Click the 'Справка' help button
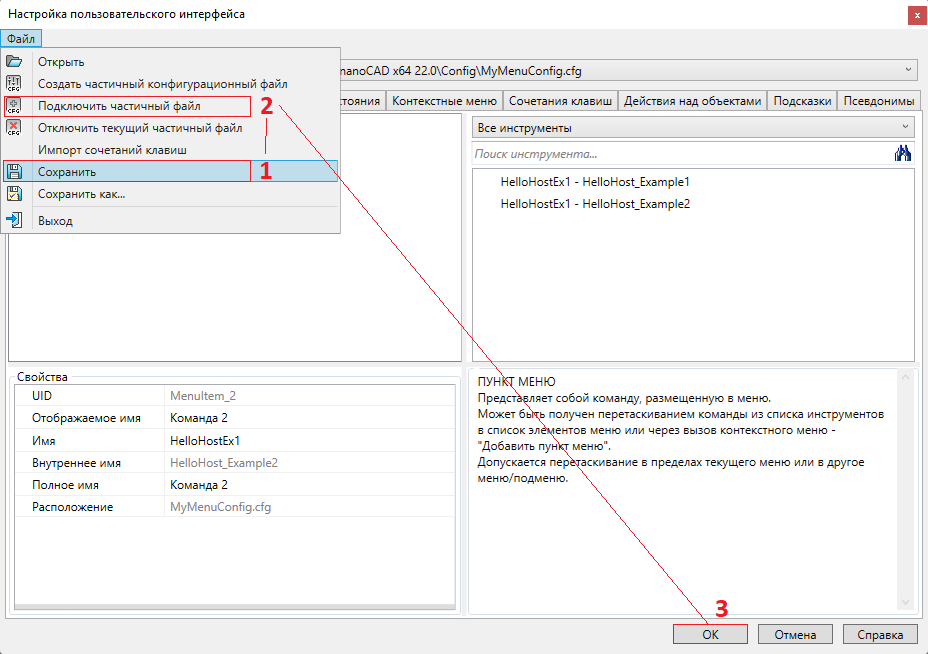Screen dimensions: 928x654 point(880,634)
